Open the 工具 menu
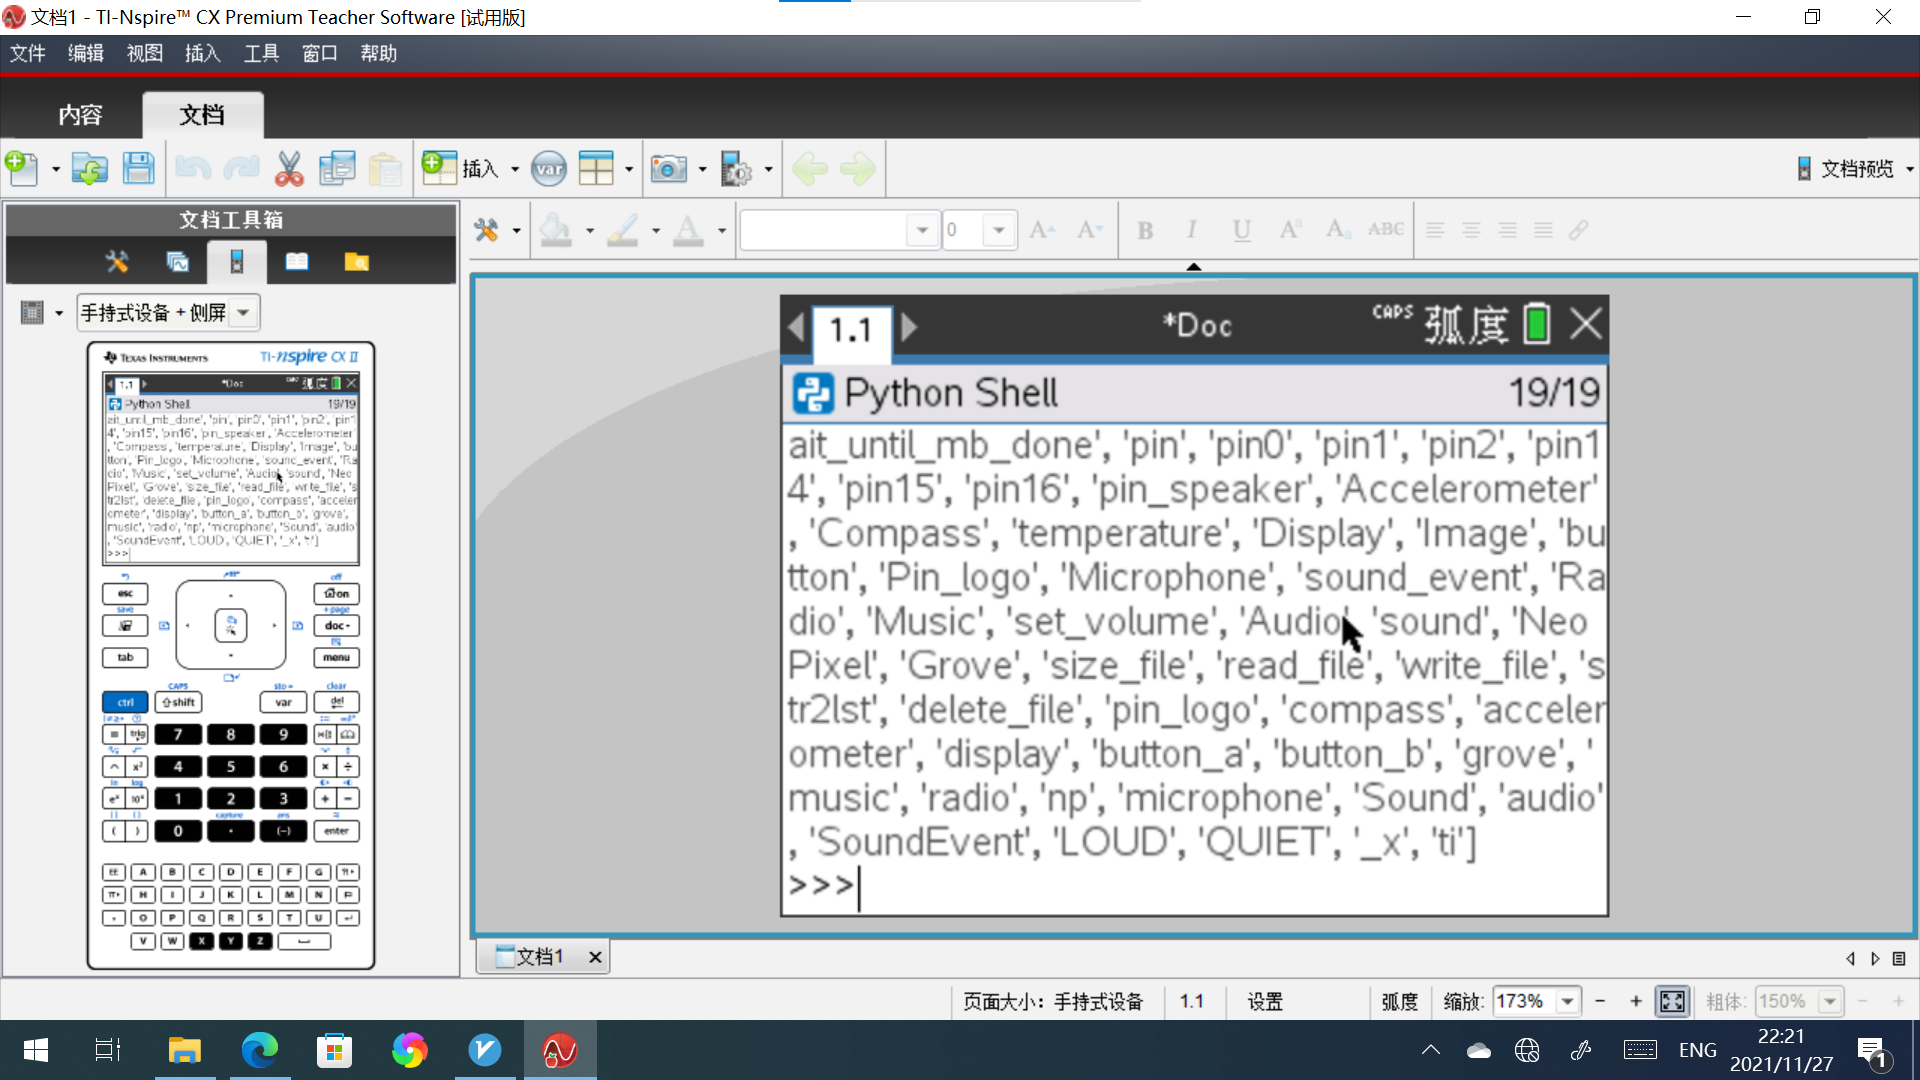The width and height of the screenshot is (1920, 1080). click(x=261, y=53)
